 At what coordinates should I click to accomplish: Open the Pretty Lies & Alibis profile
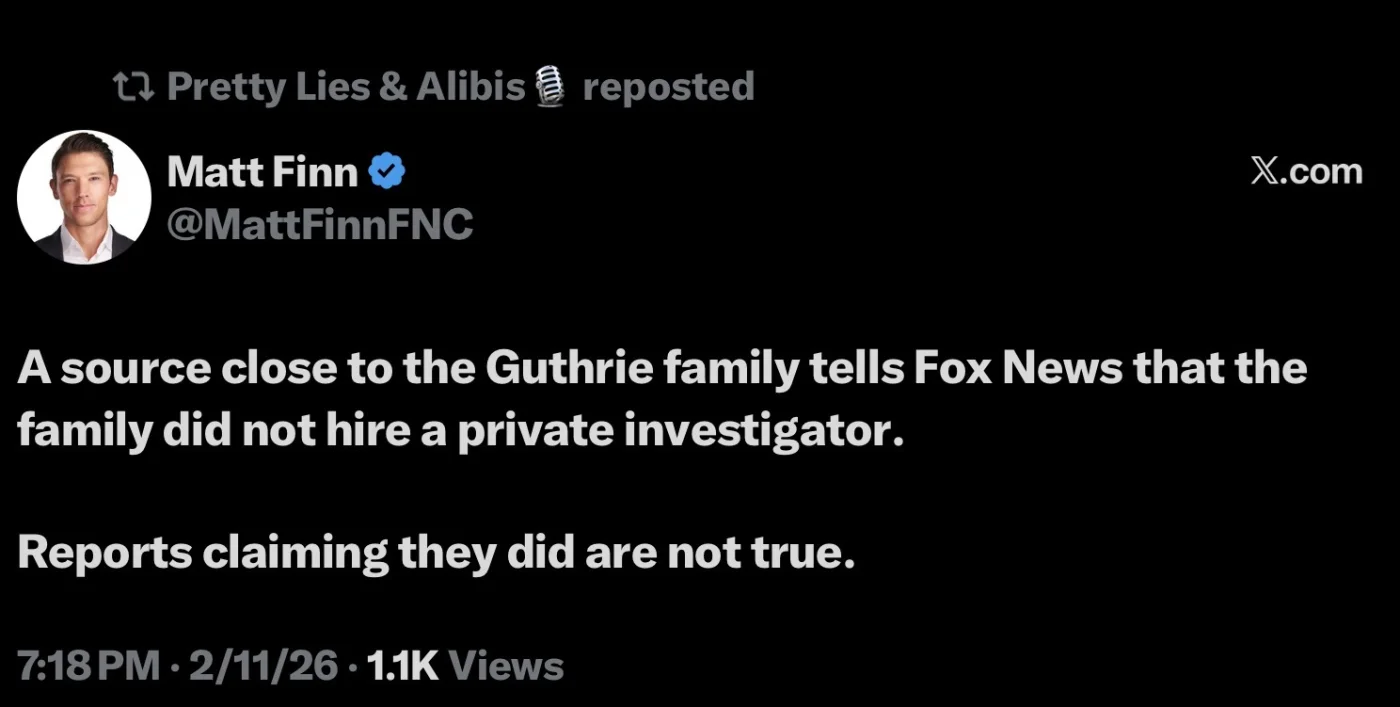tap(345, 88)
